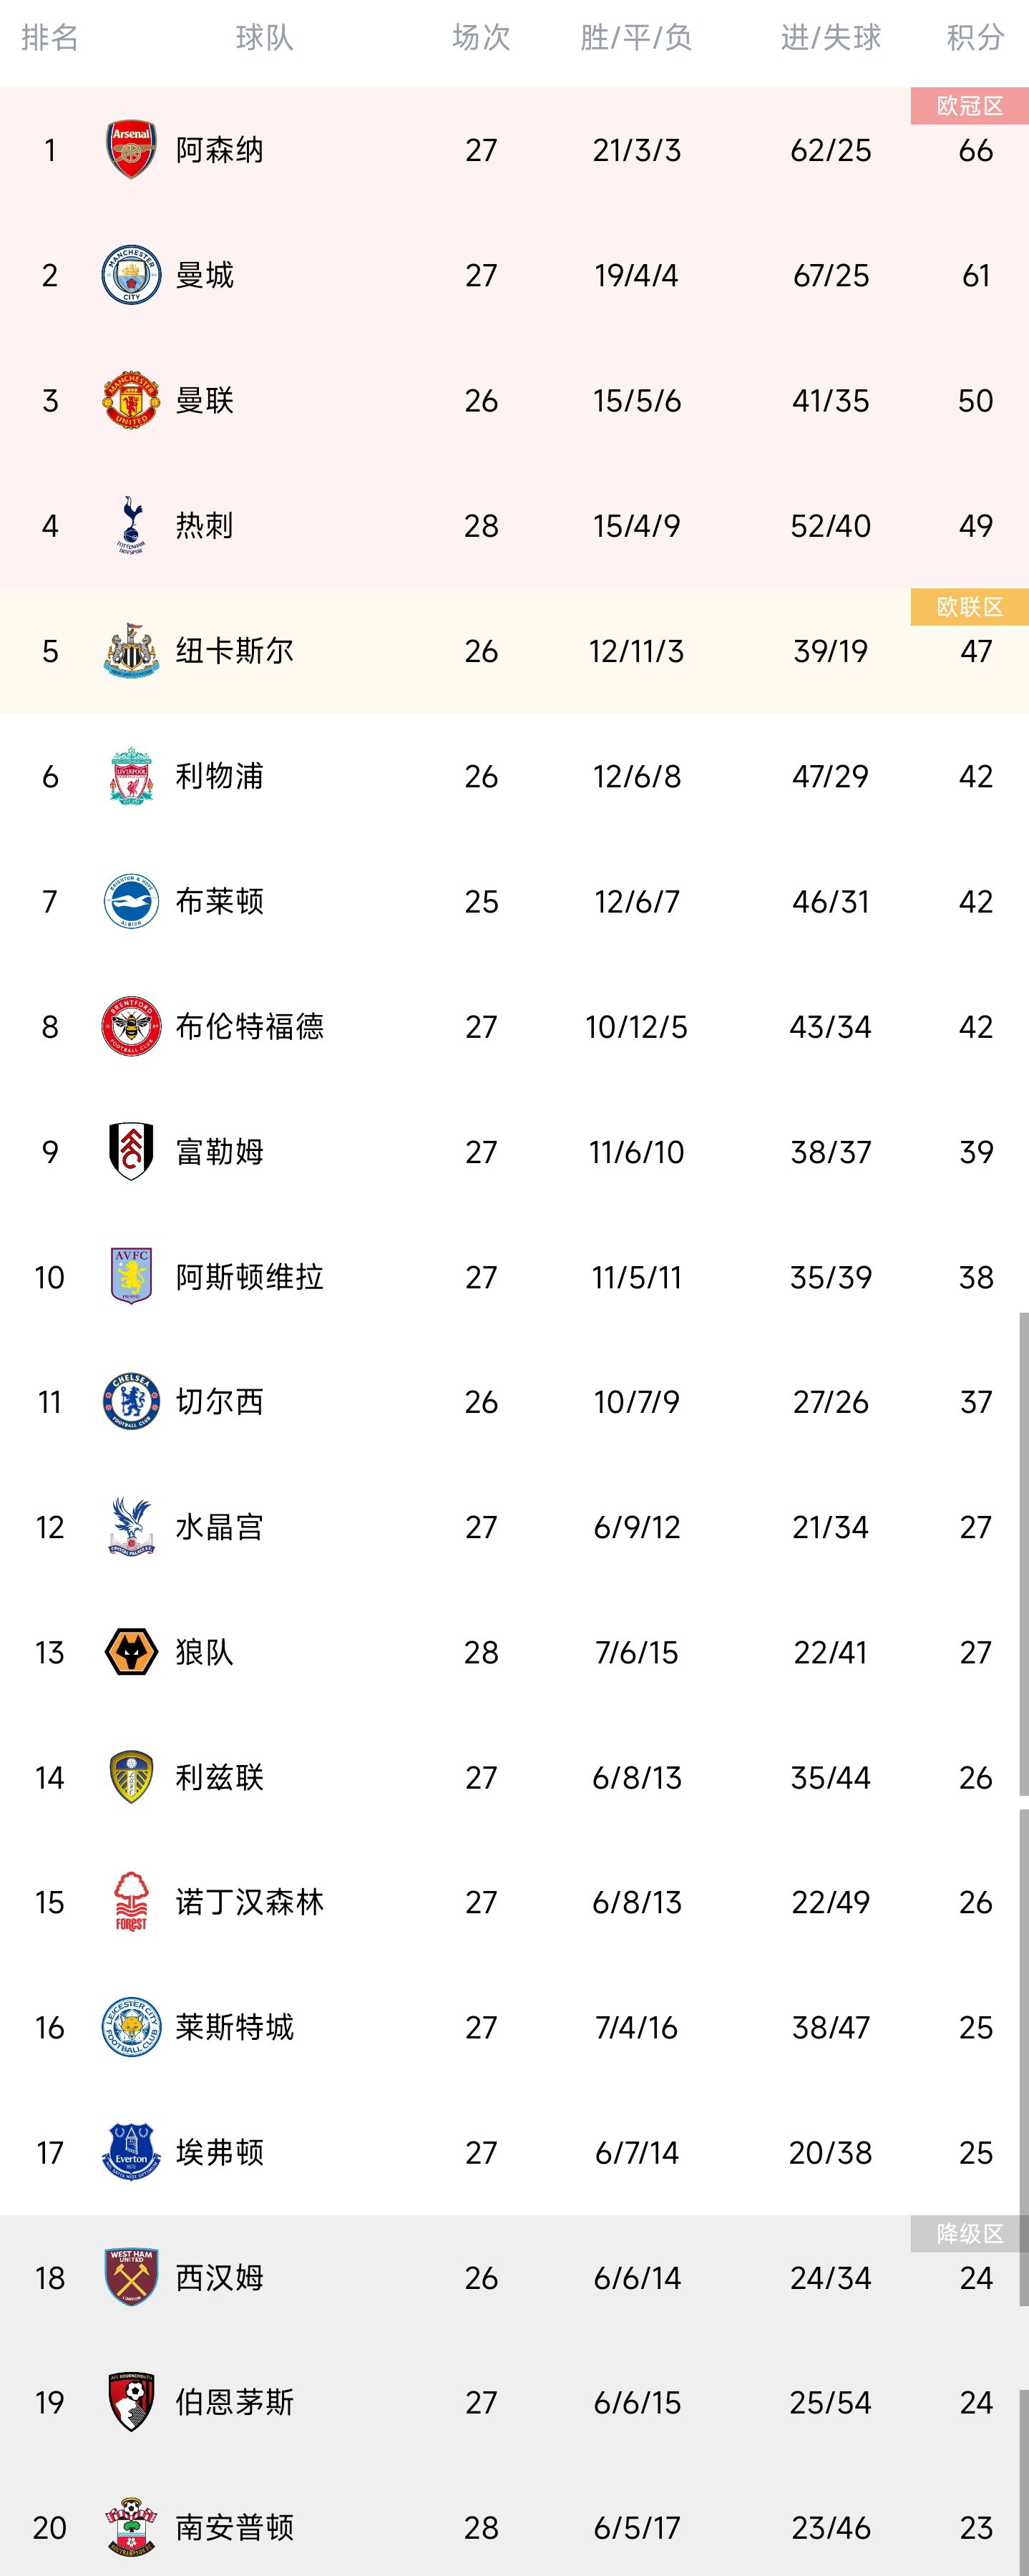
Task: Sort by 积分 column header
Action: pyautogui.click(x=975, y=38)
